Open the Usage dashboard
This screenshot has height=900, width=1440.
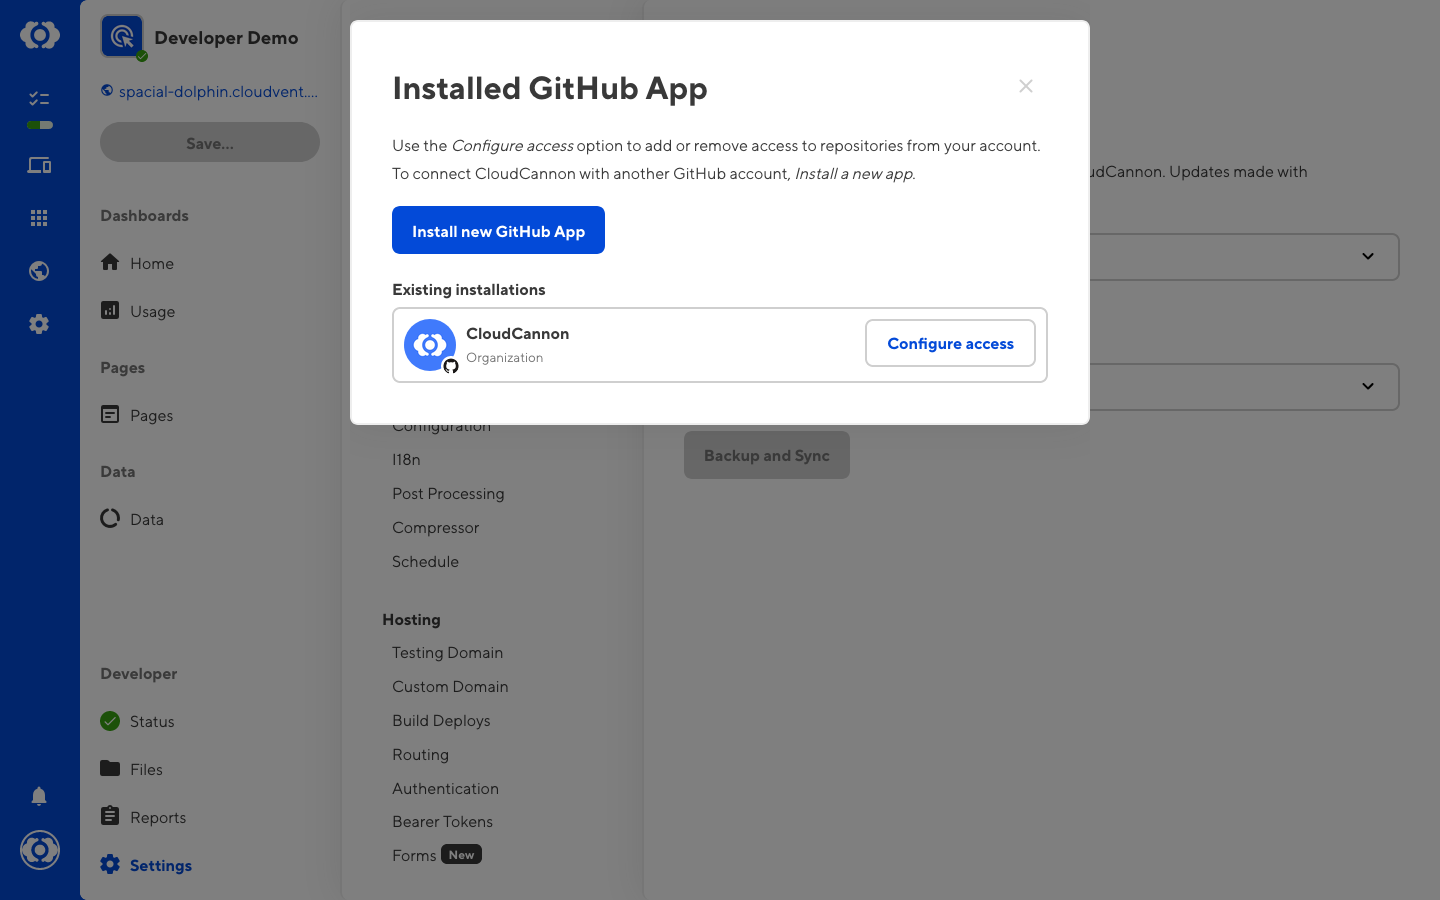[x=152, y=311]
